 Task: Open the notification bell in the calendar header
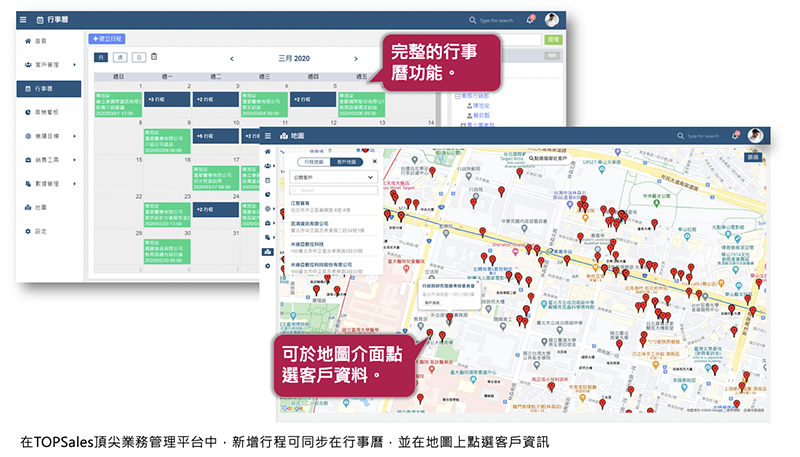pos(530,19)
